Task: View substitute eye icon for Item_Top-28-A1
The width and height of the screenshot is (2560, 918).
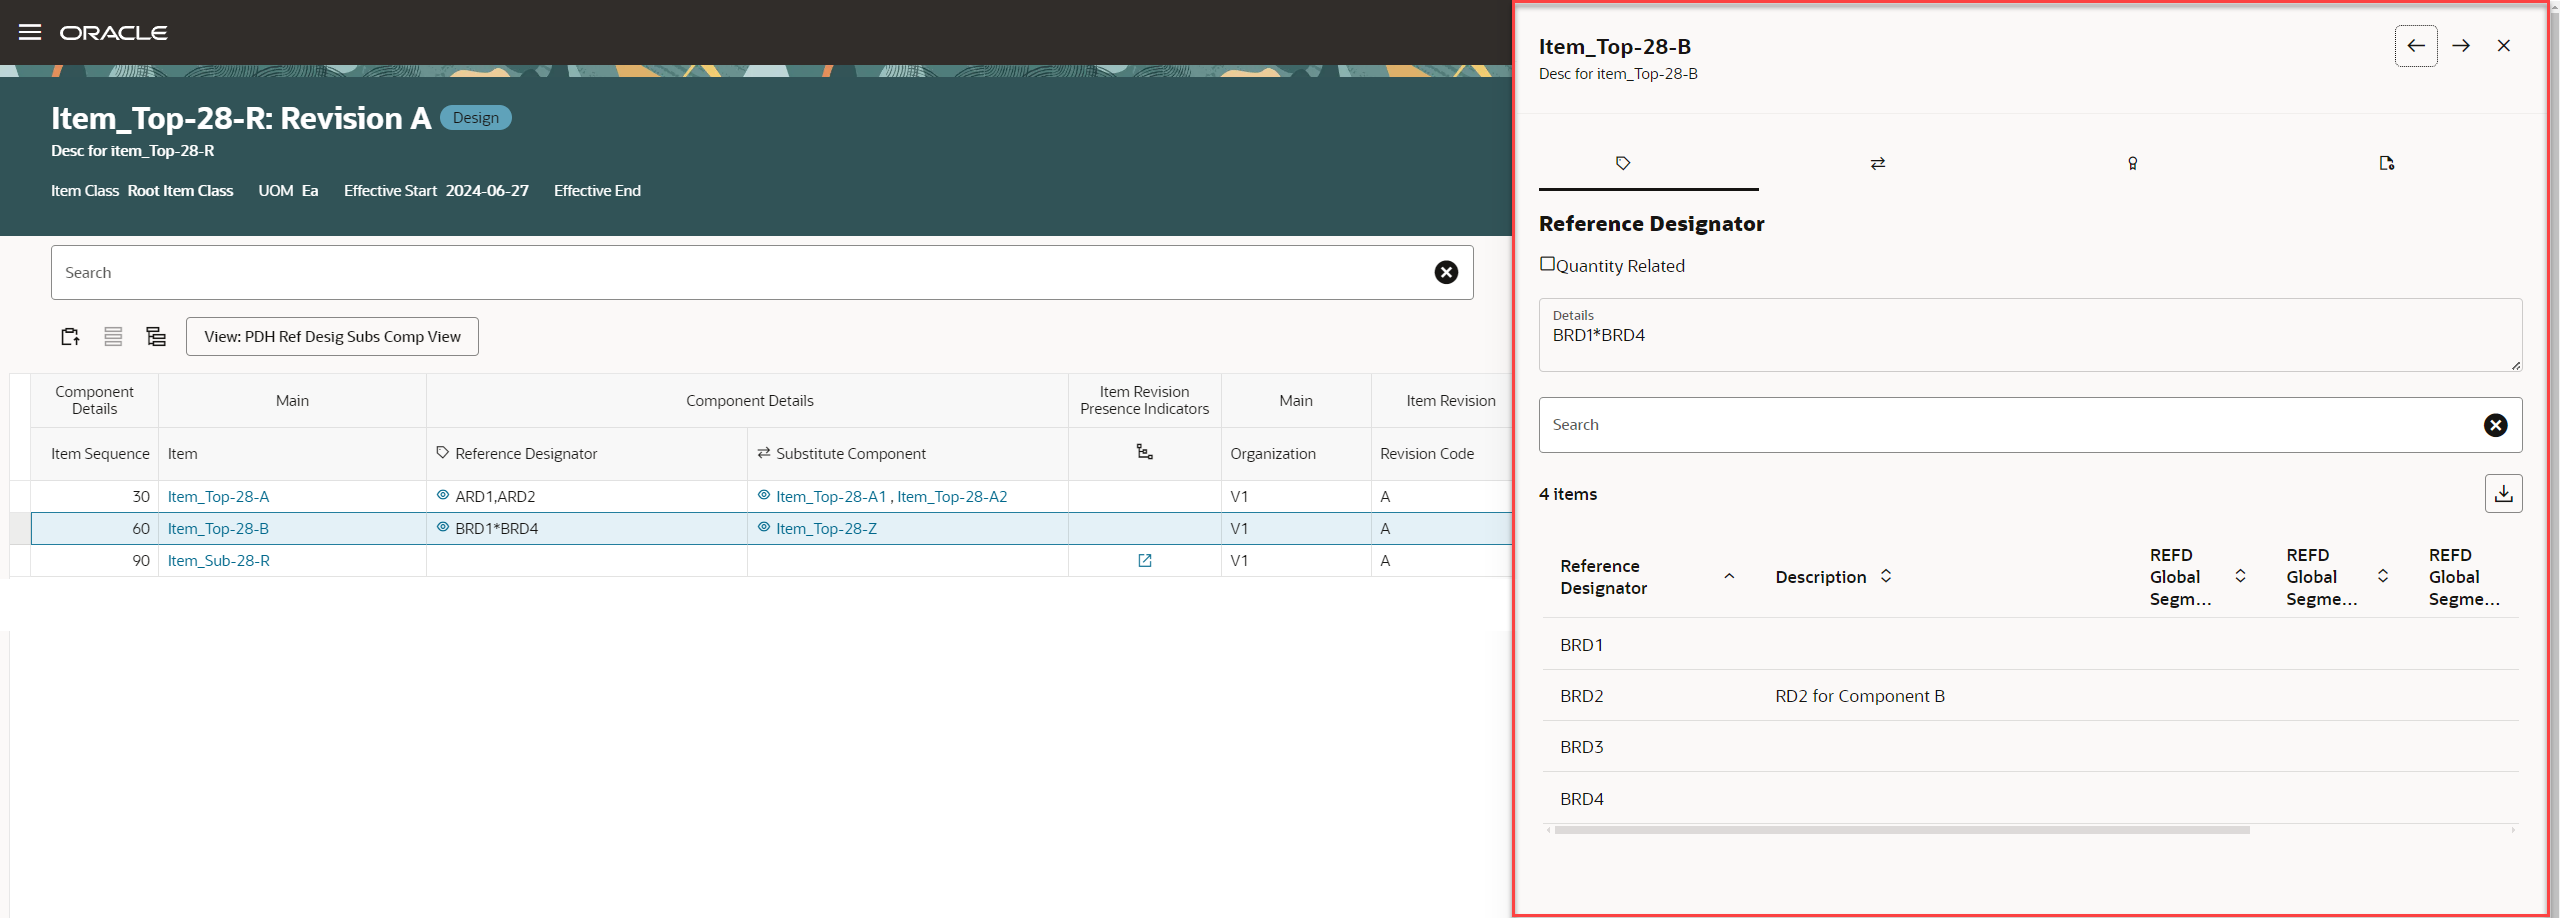Action: coord(764,495)
